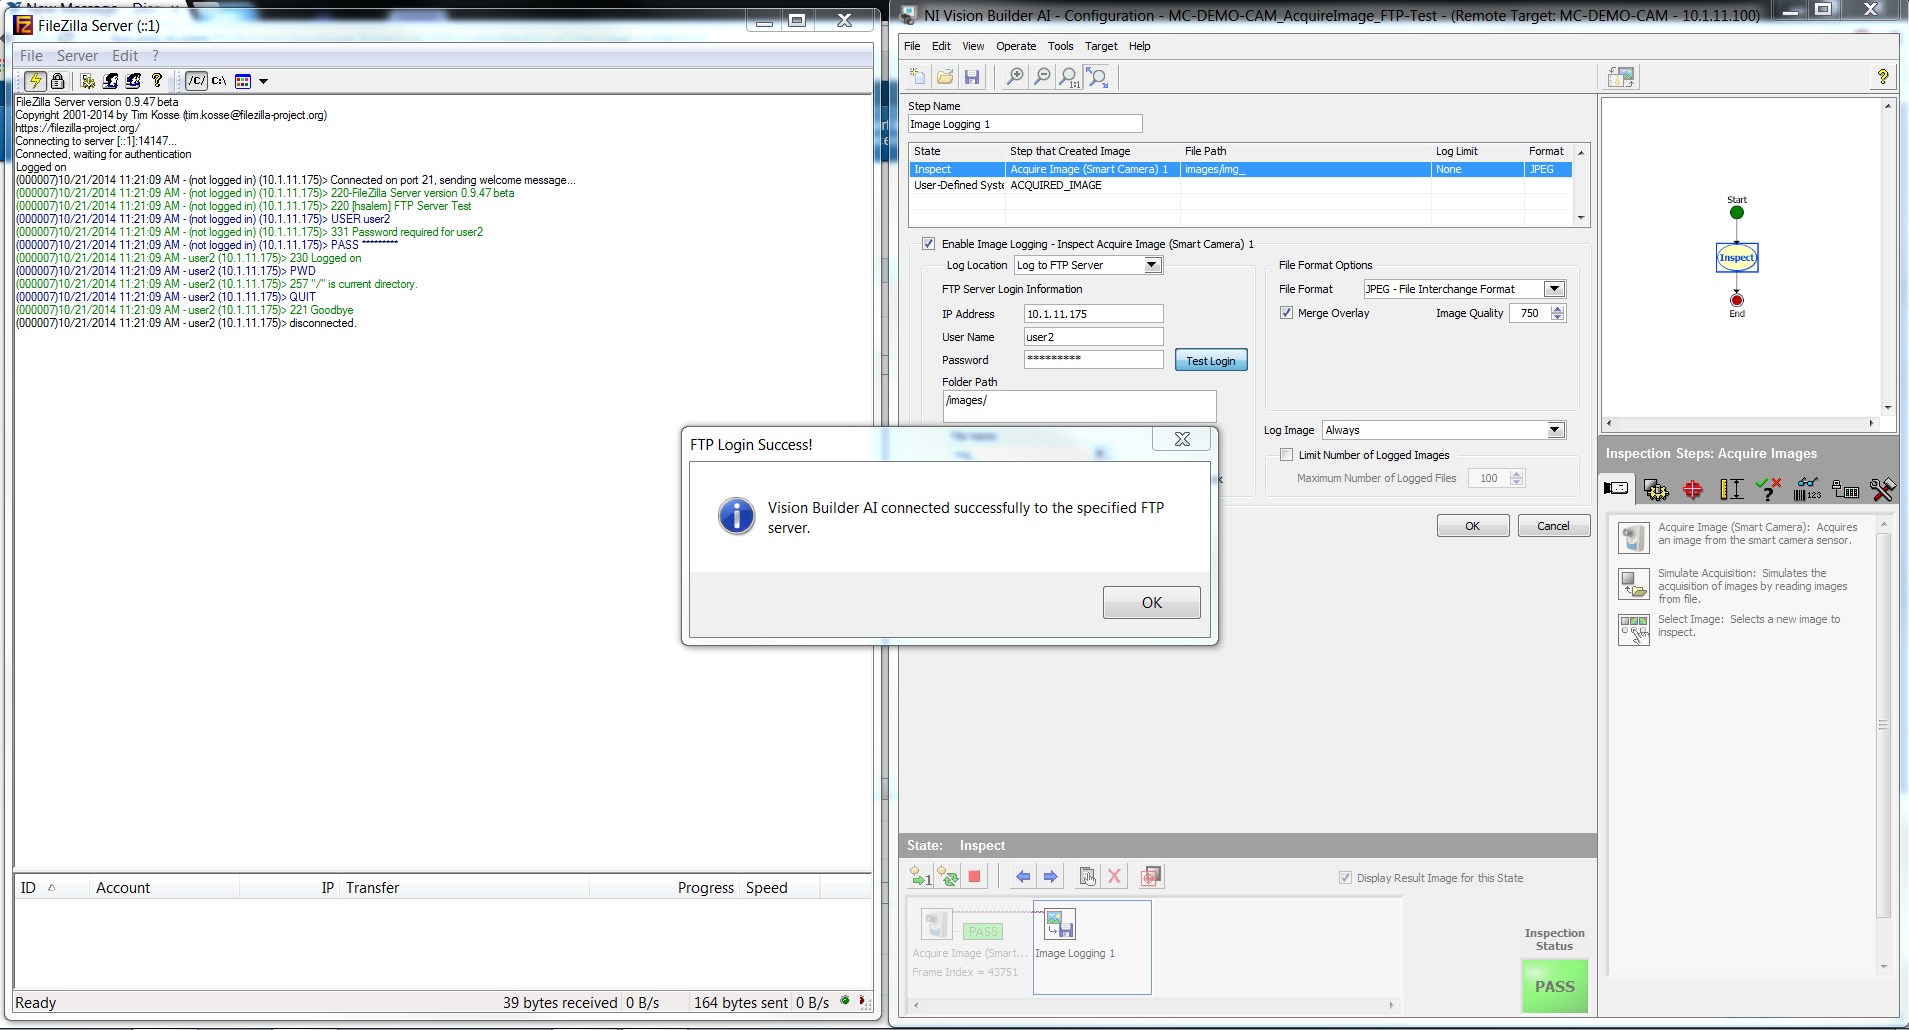1909x1030 pixels.
Task: Click the Image Quality stepper arrows
Action: pos(1557,313)
